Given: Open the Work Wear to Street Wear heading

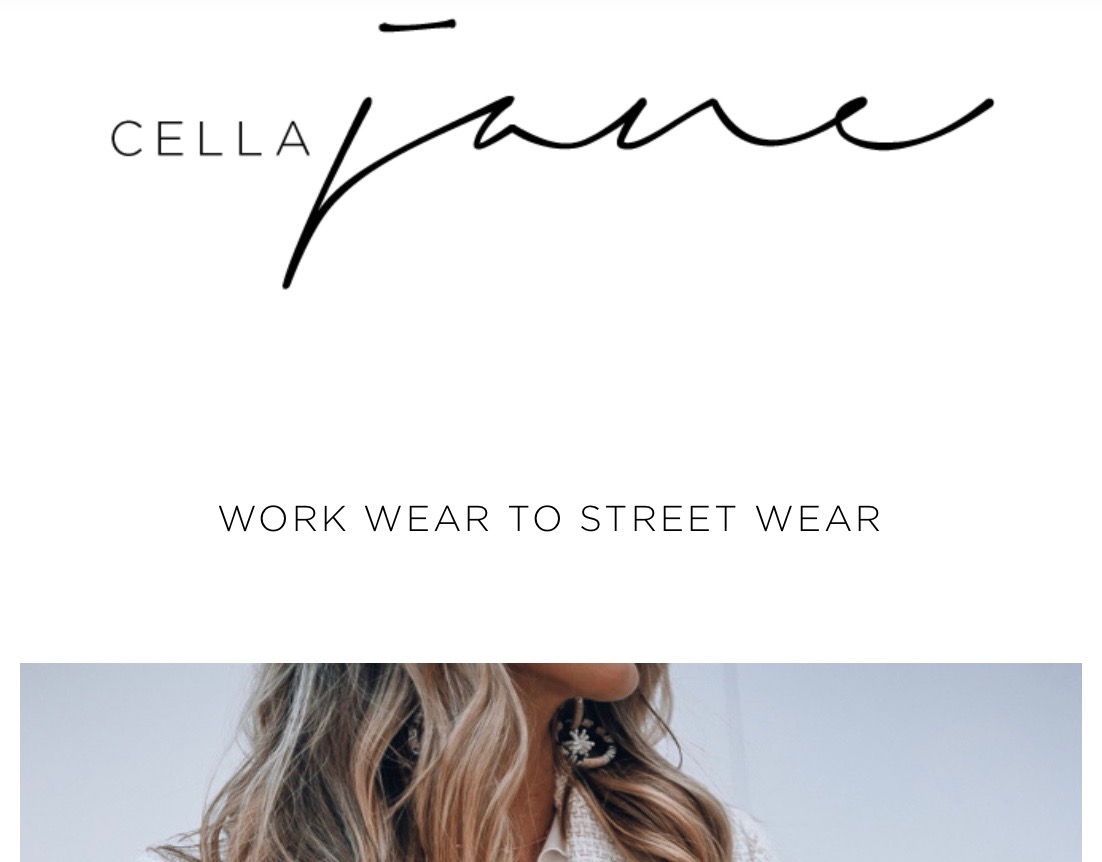Looking at the screenshot, I should point(550,519).
